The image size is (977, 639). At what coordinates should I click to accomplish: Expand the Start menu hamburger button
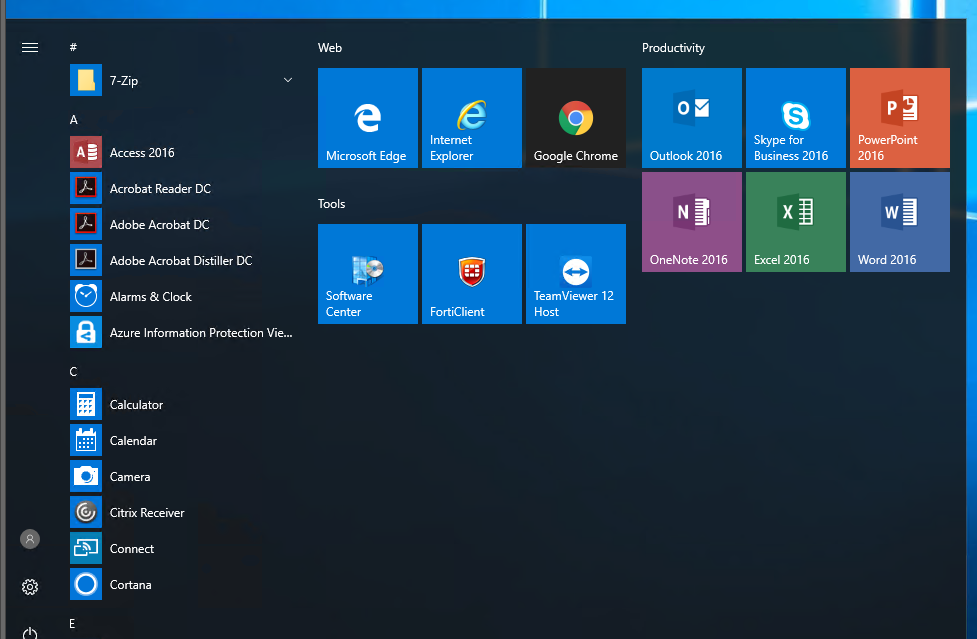(30, 47)
